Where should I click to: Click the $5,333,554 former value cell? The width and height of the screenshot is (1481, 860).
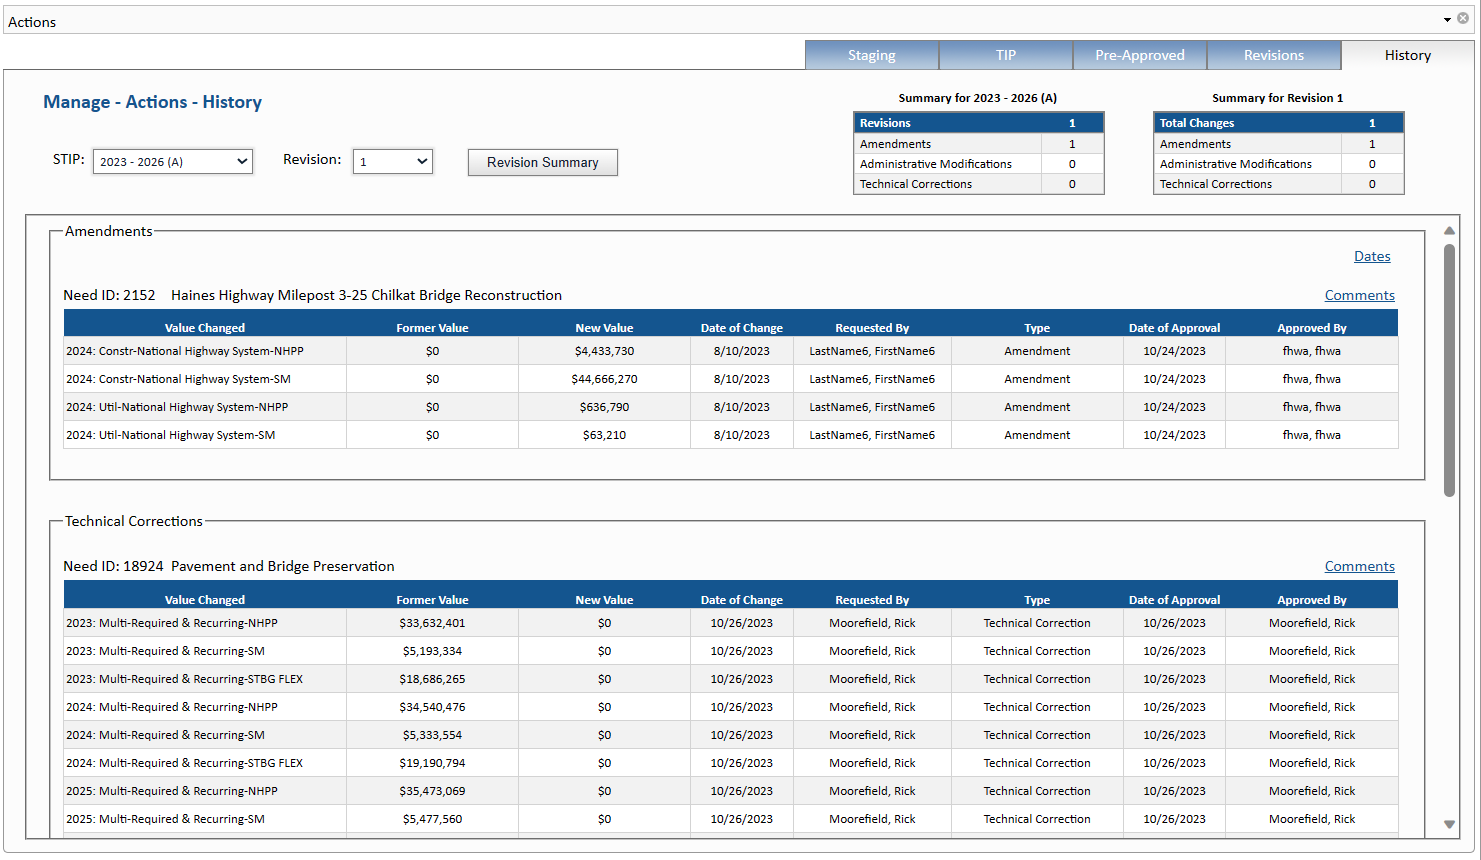tap(432, 735)
